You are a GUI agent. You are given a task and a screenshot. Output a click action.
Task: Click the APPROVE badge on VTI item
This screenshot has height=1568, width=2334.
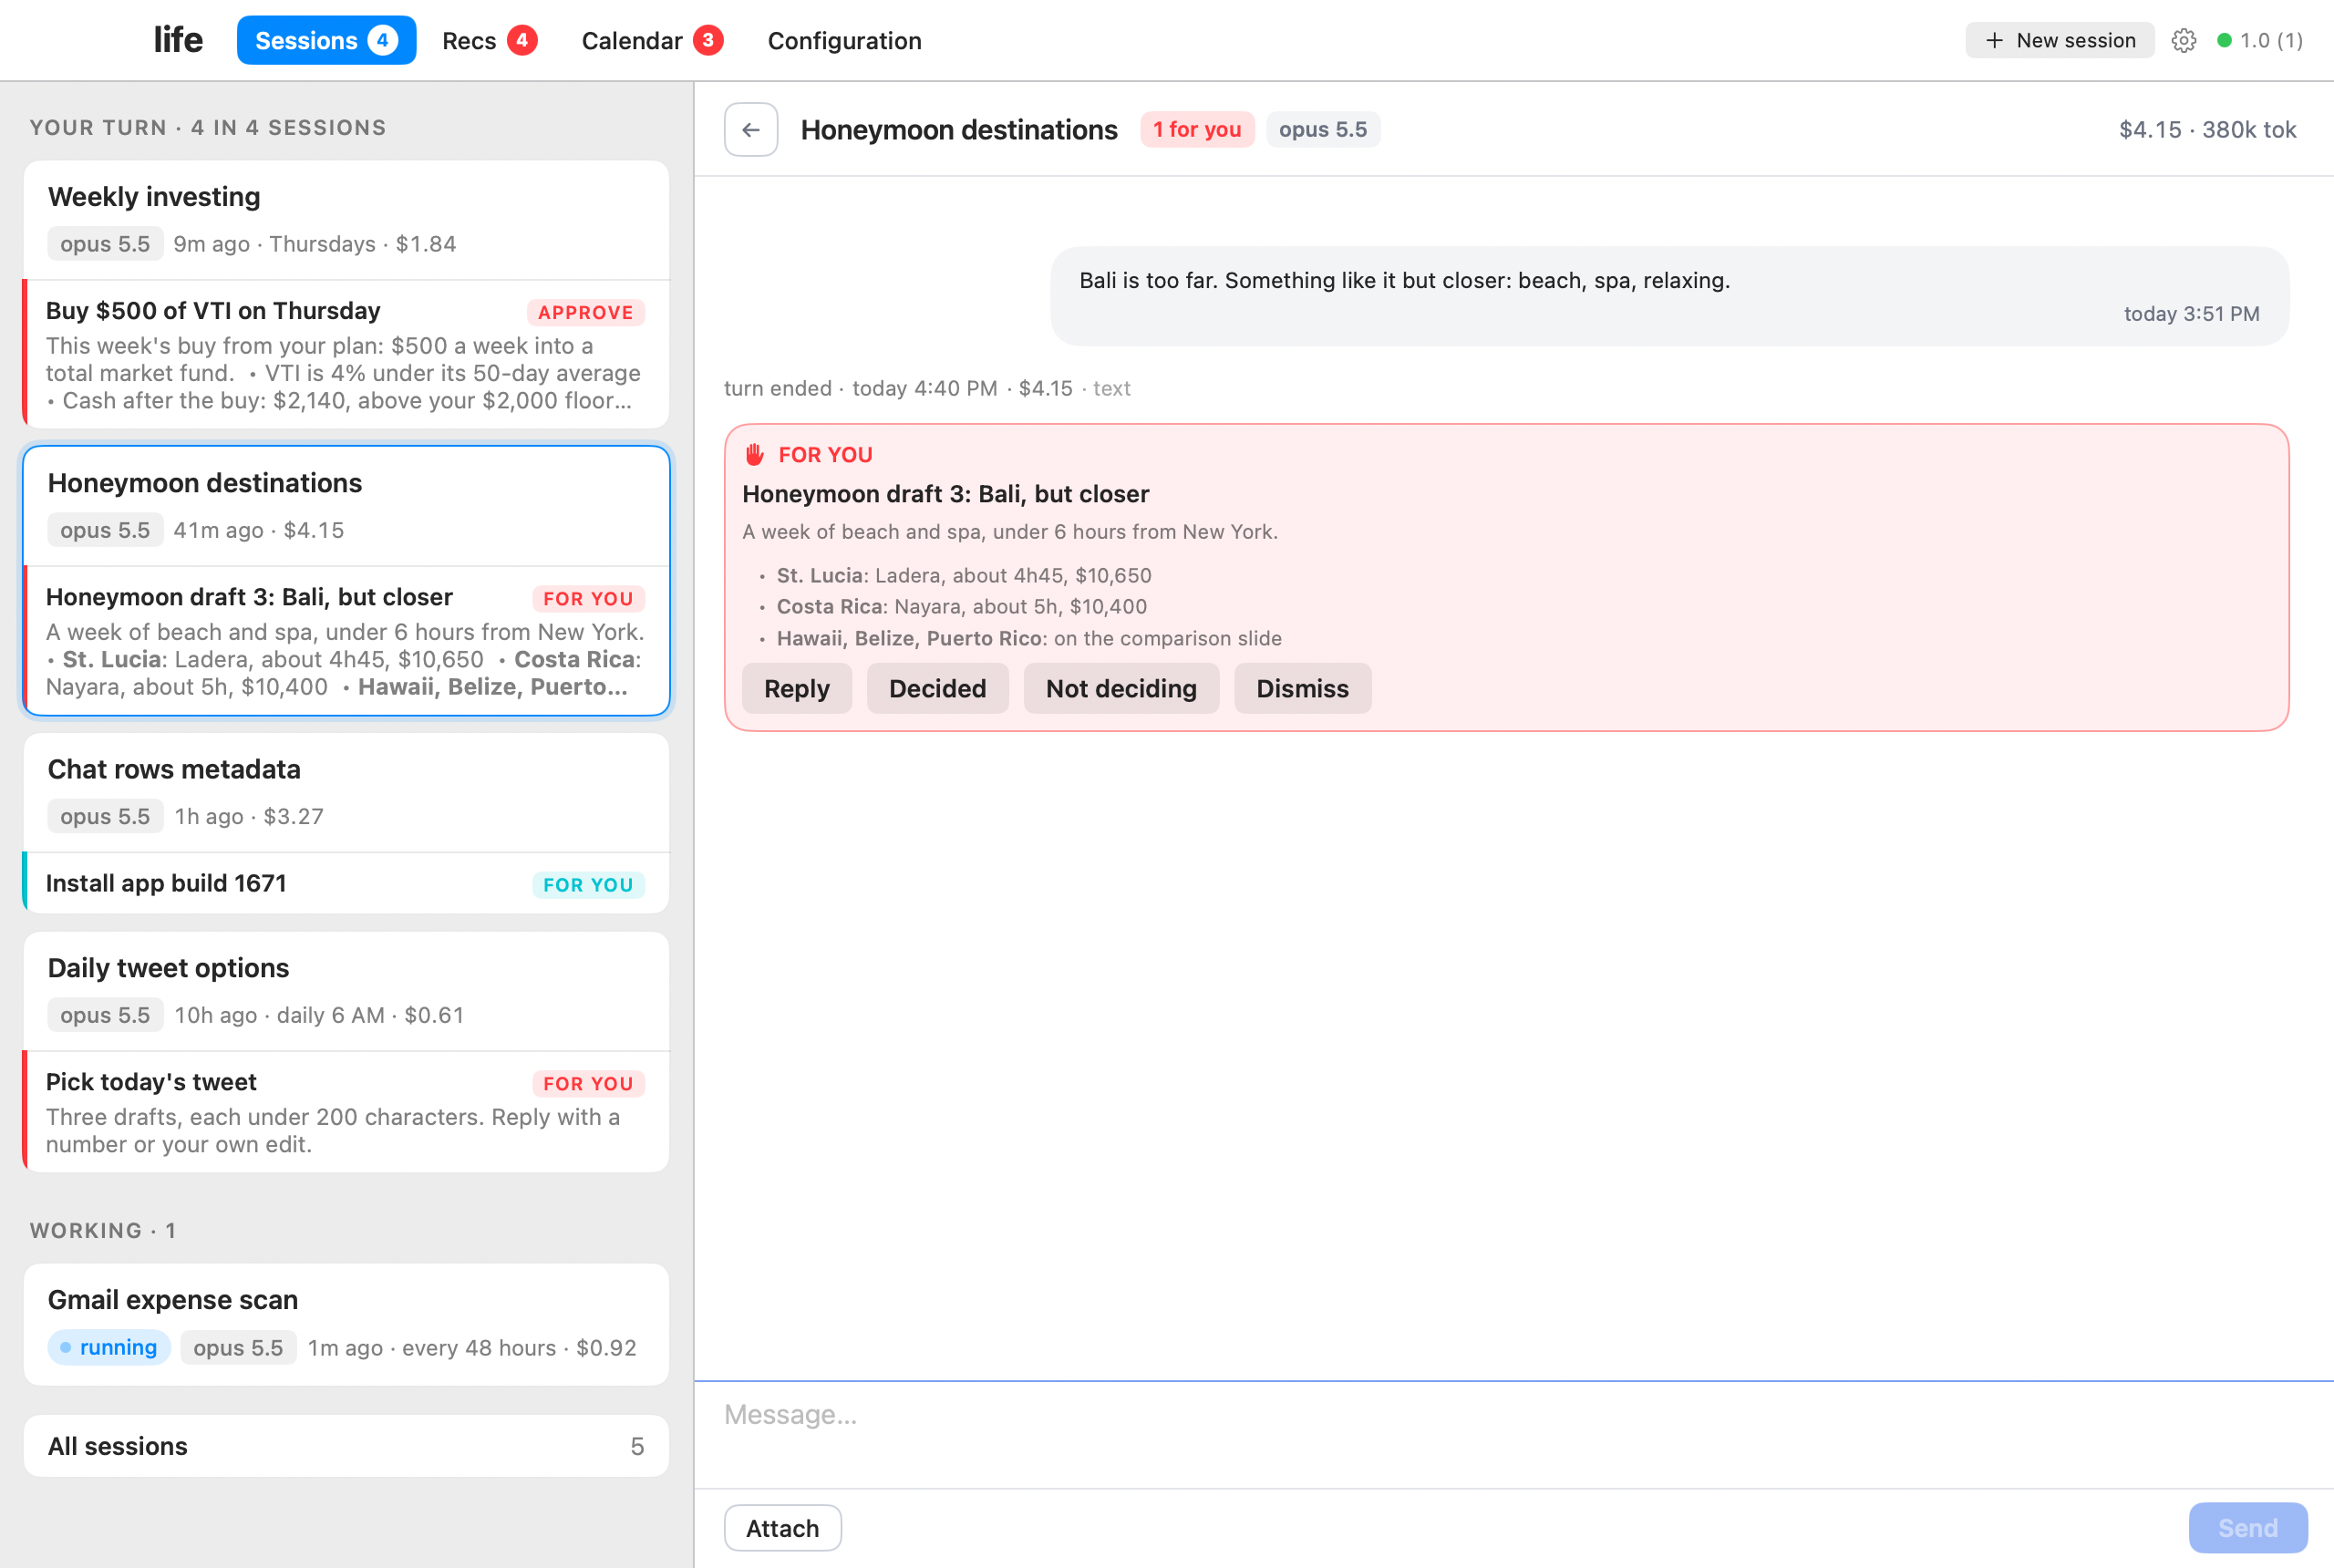coord(586,313)
